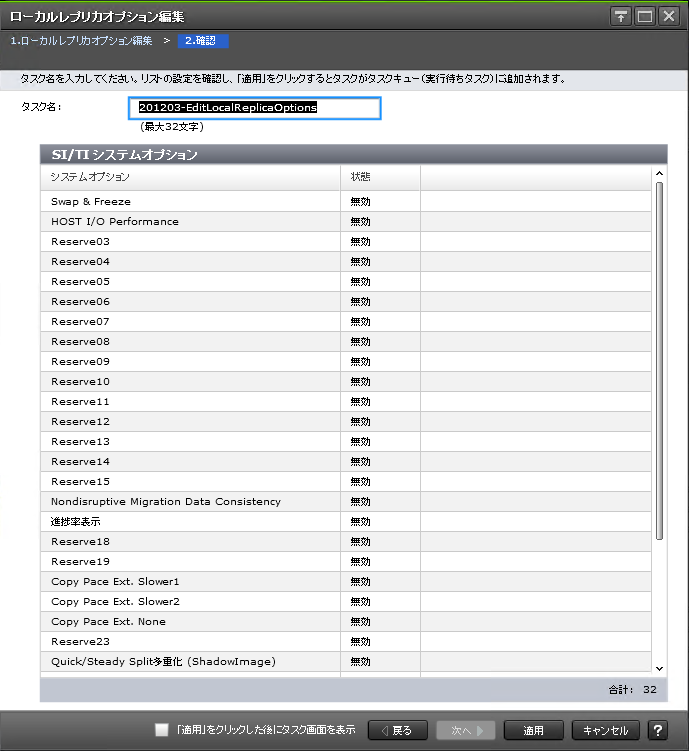Select the Reserve07 row
Image resolution: width=689 pixels, height=751 pixels.
tap(346, 322)
